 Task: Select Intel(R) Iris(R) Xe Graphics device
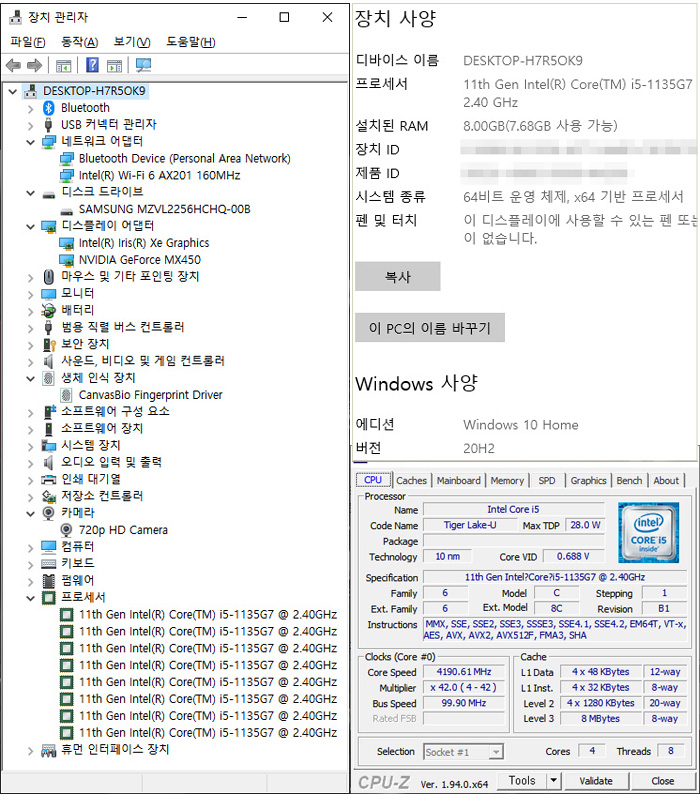coord(144,243)
